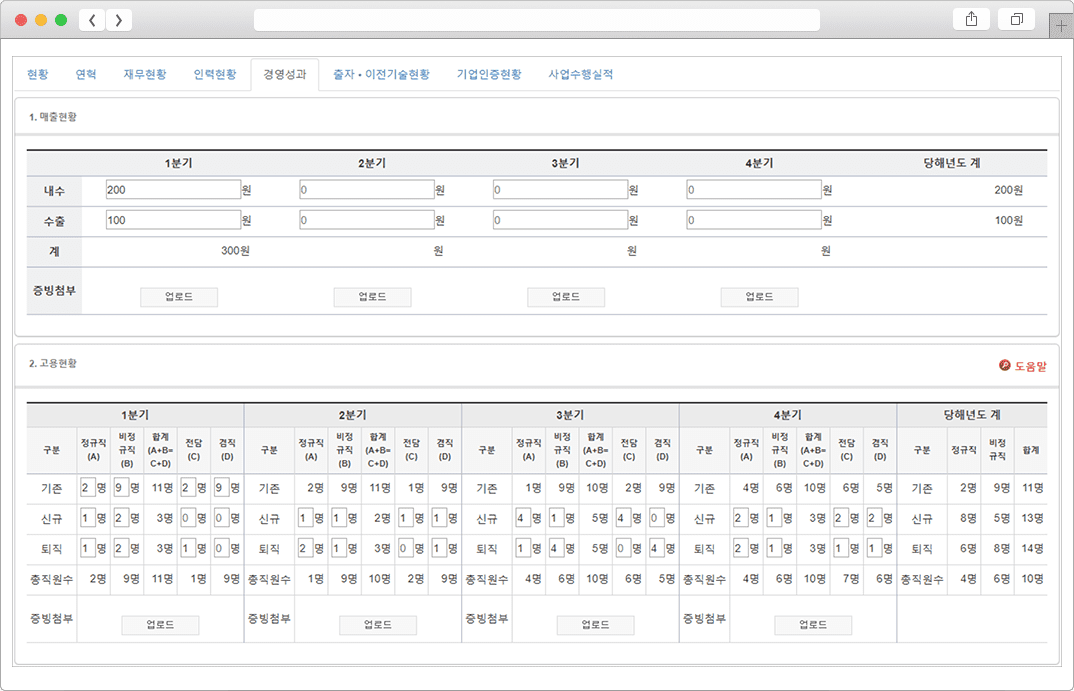Add a new tab with plus icon
The height and width of the screenshot is (691, 1074).
[1061, 26]
